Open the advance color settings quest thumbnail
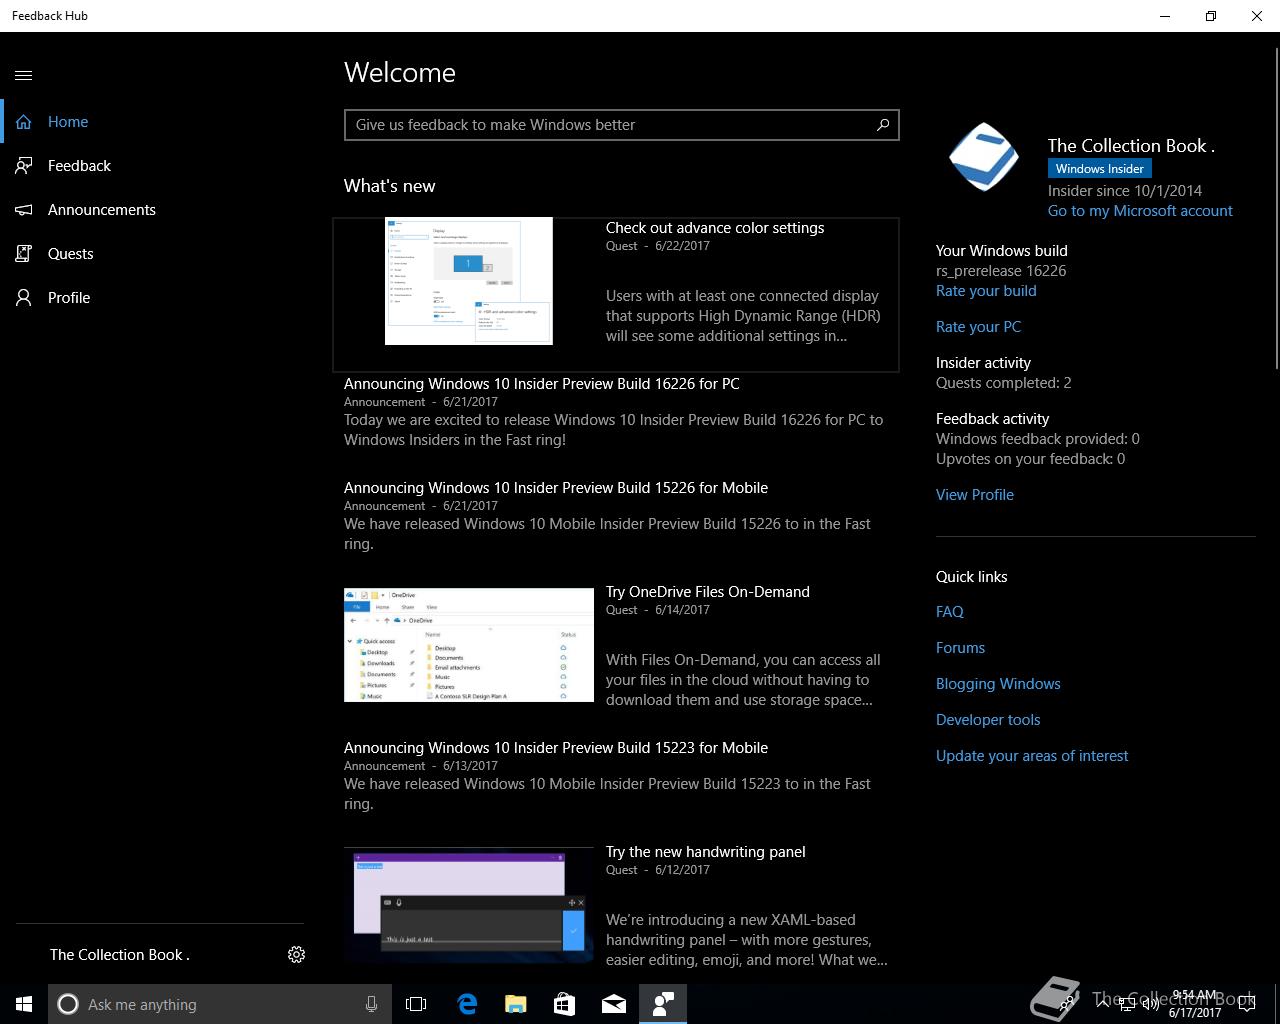The width and height of the screenshot is (1280, 1024). pos(469,281)
